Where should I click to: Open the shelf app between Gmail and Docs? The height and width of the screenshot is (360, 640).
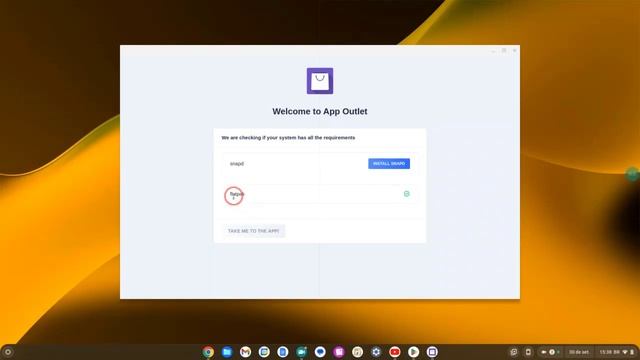[x=264, y=352]
